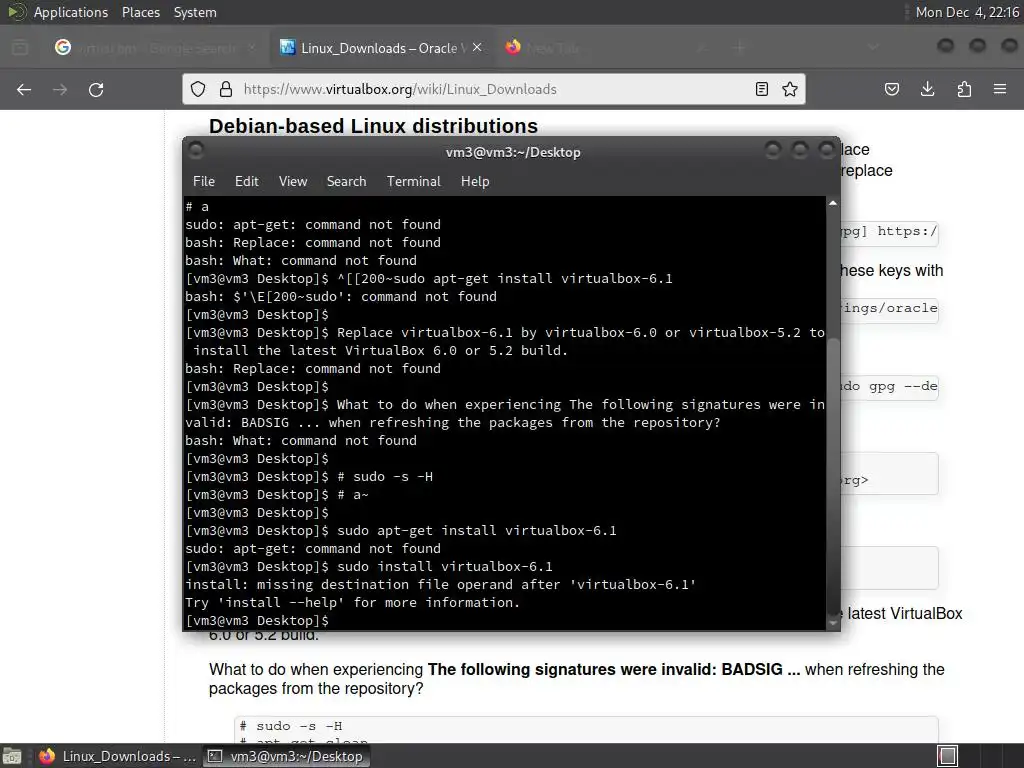The height and width of the screenshot is (768, 1024).
Task: Switch to the Google Search tab
Action: (155, 48)
